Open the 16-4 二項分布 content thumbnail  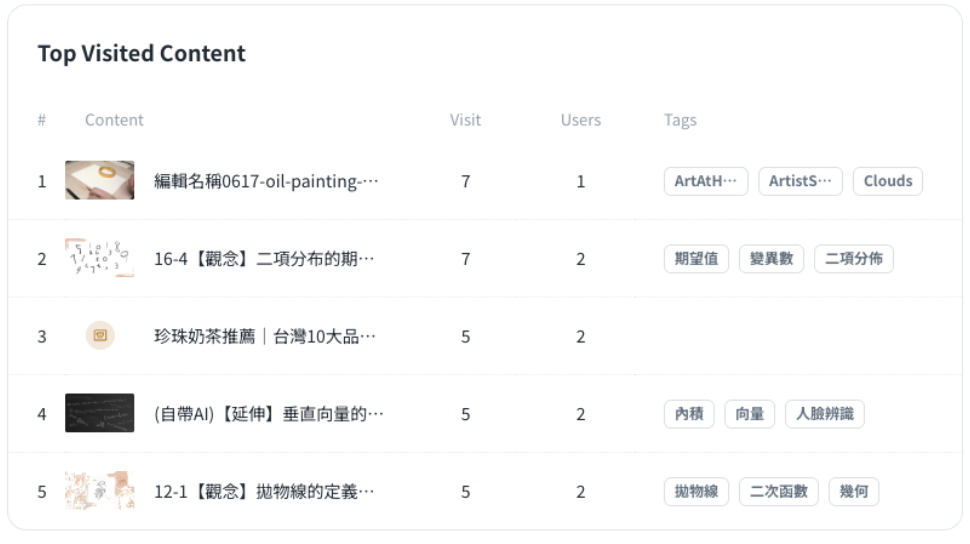tap(99, 258)
